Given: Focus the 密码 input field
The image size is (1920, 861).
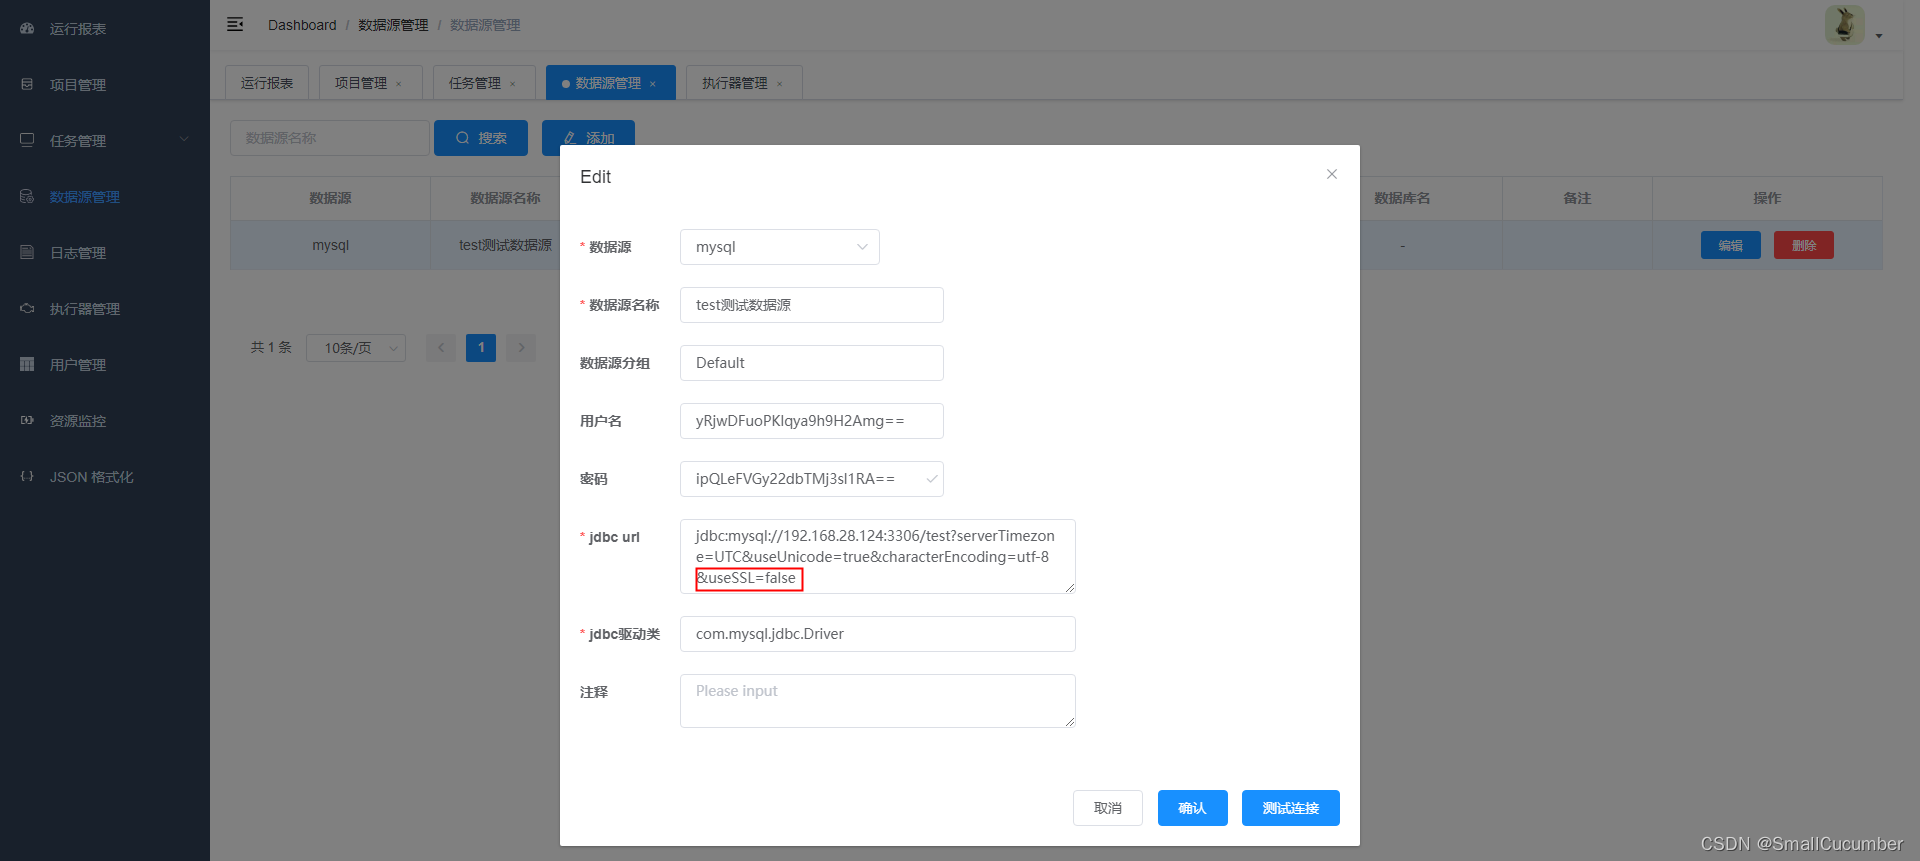Looking at the screenshot, I should coord(812,479).
